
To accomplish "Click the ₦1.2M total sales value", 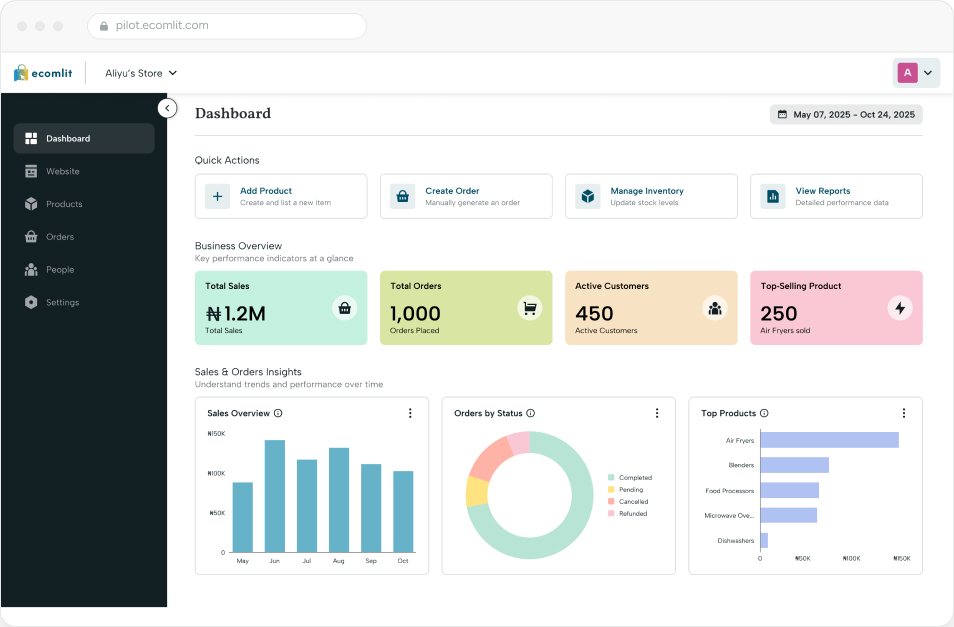I will (235, 314).
